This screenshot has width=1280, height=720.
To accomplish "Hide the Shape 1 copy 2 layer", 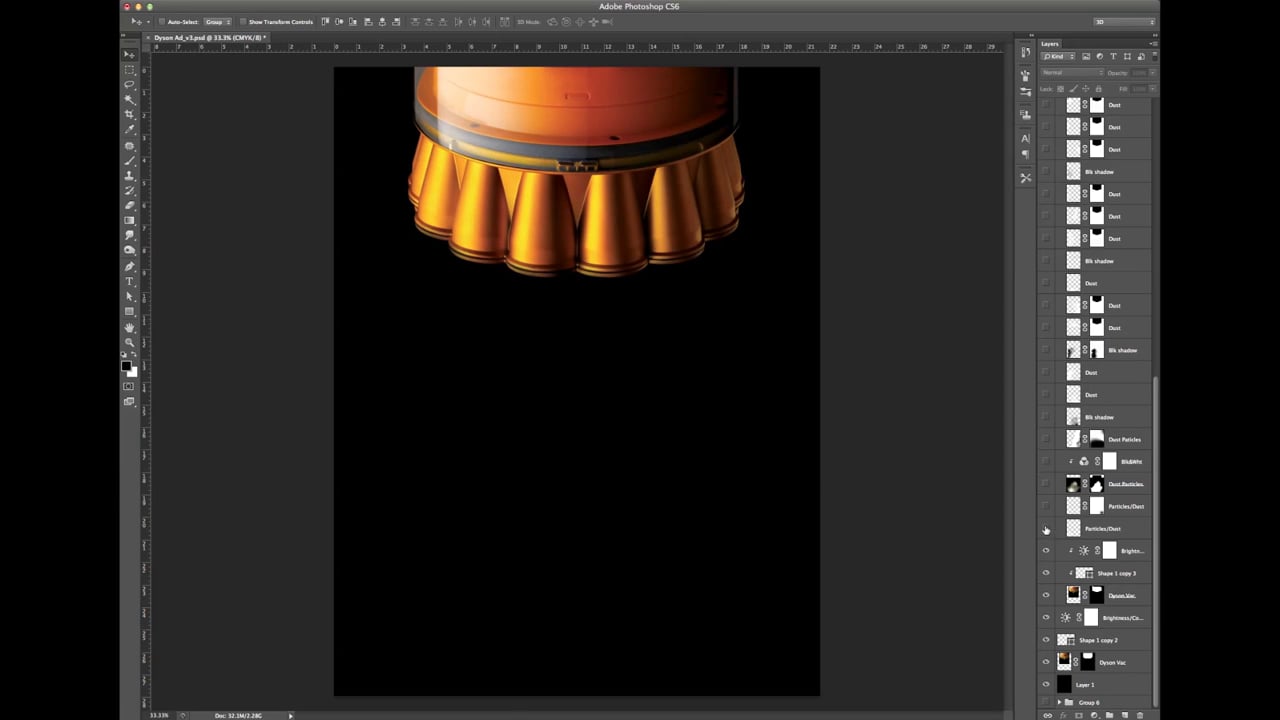I will click(x=1046, y=640).
